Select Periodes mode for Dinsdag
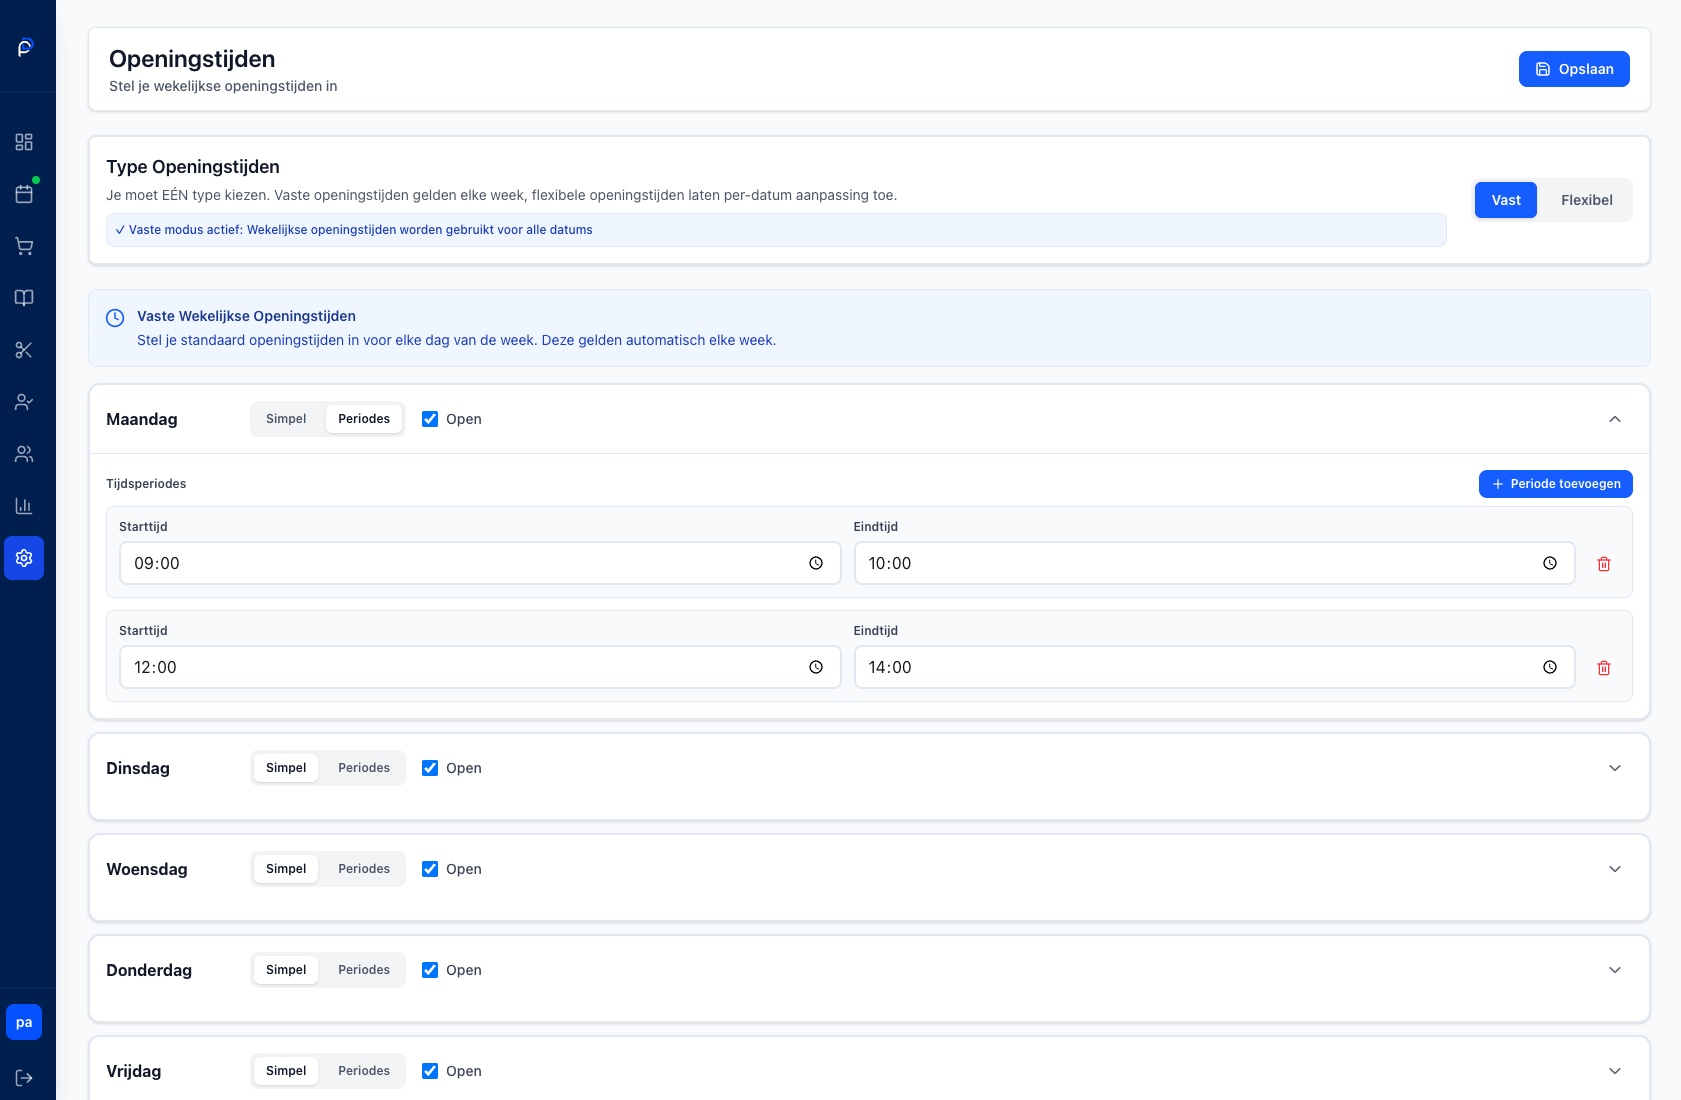 coord(364,768)
